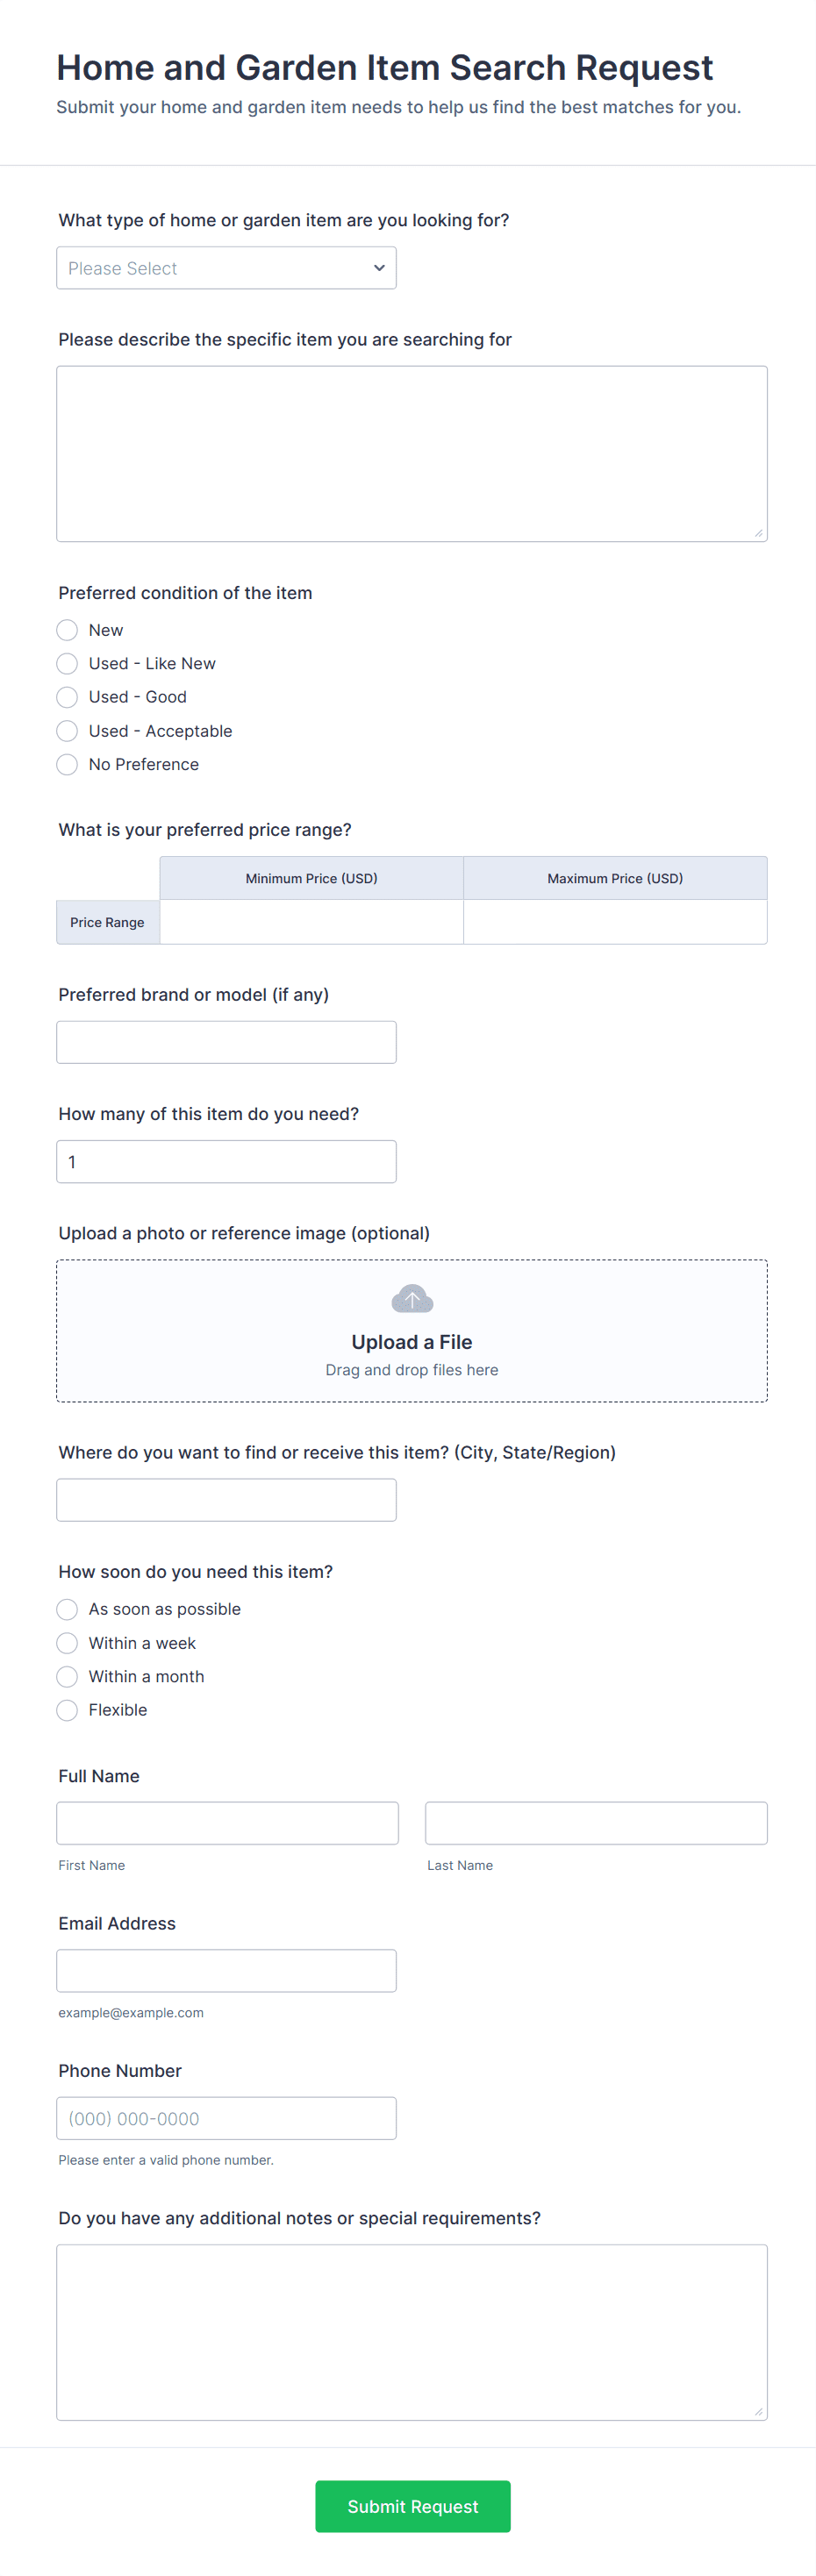This screenshot has height=2576, width=816.
Task: Select Used - Good radio button
Action: click(67, 697)
